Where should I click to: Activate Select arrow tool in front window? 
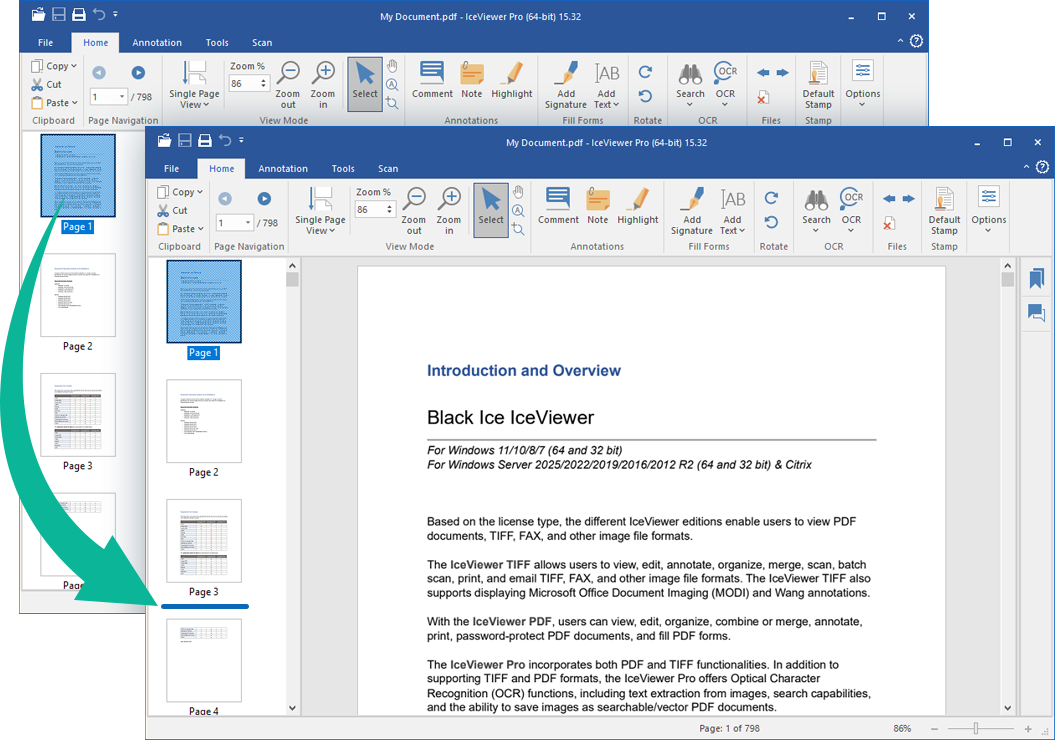pos(490,210)
